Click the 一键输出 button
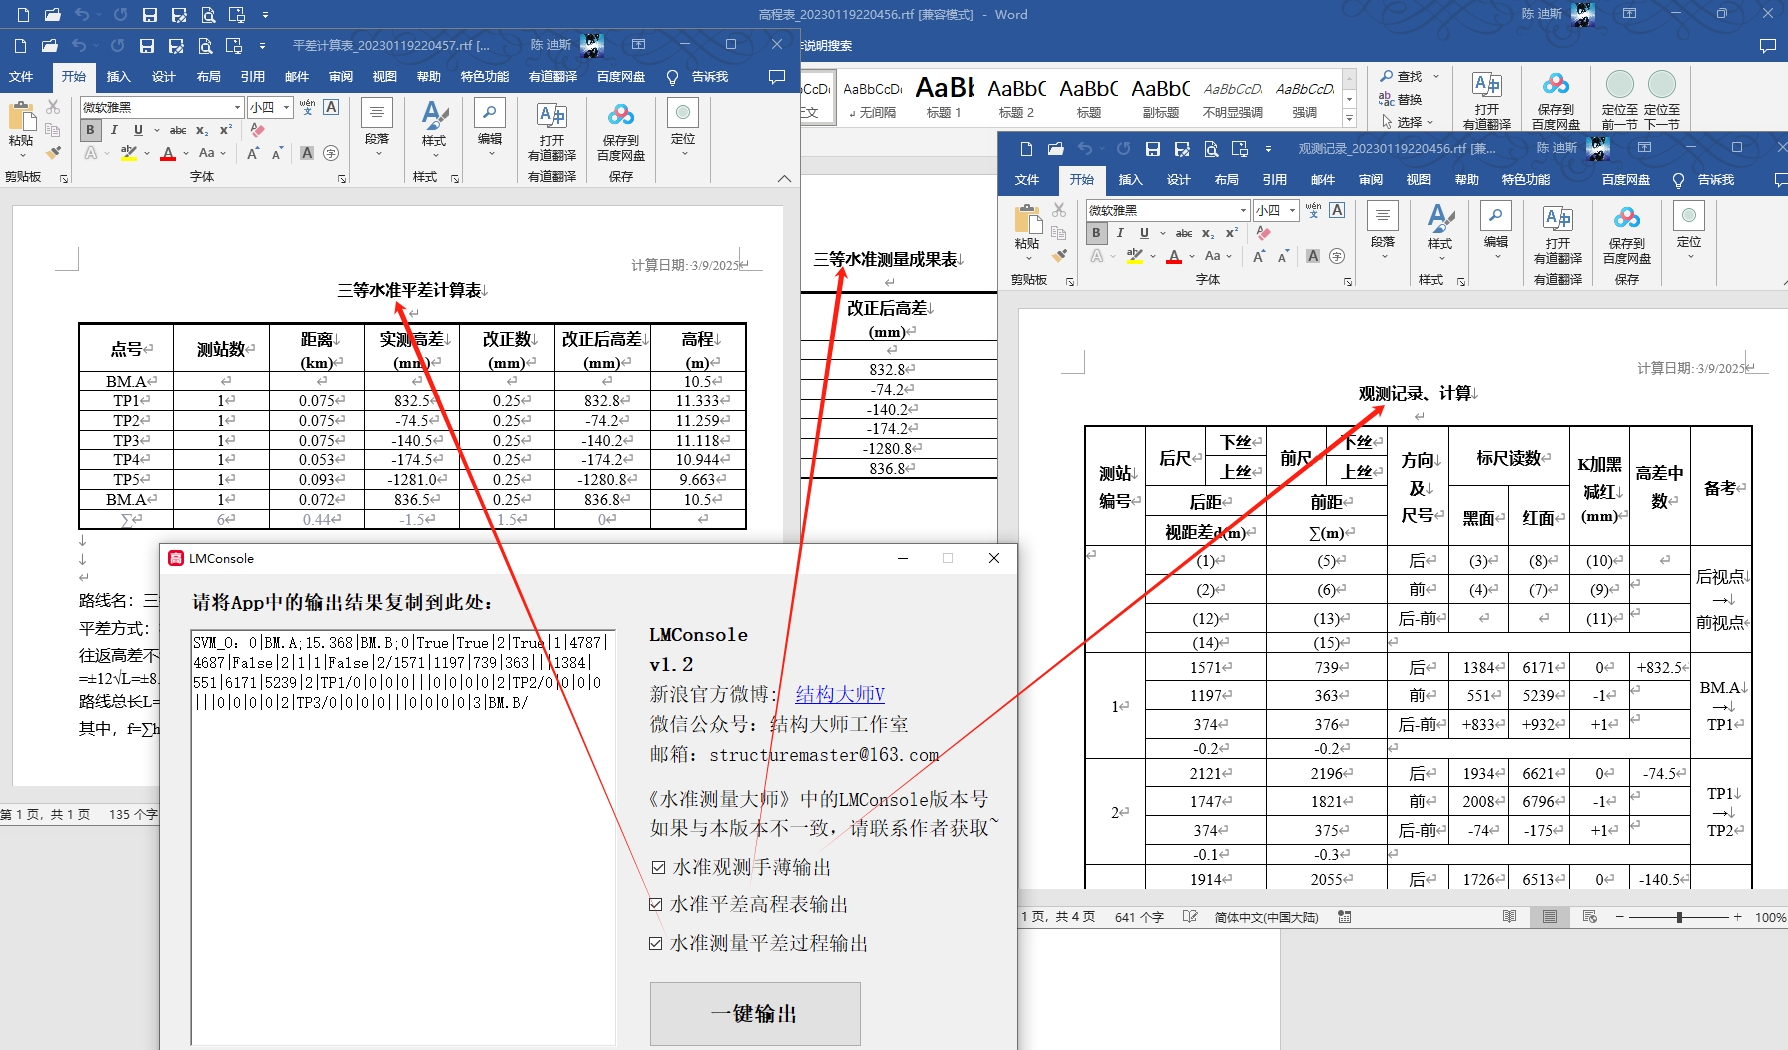1788x1050 pixels. 754,1013
